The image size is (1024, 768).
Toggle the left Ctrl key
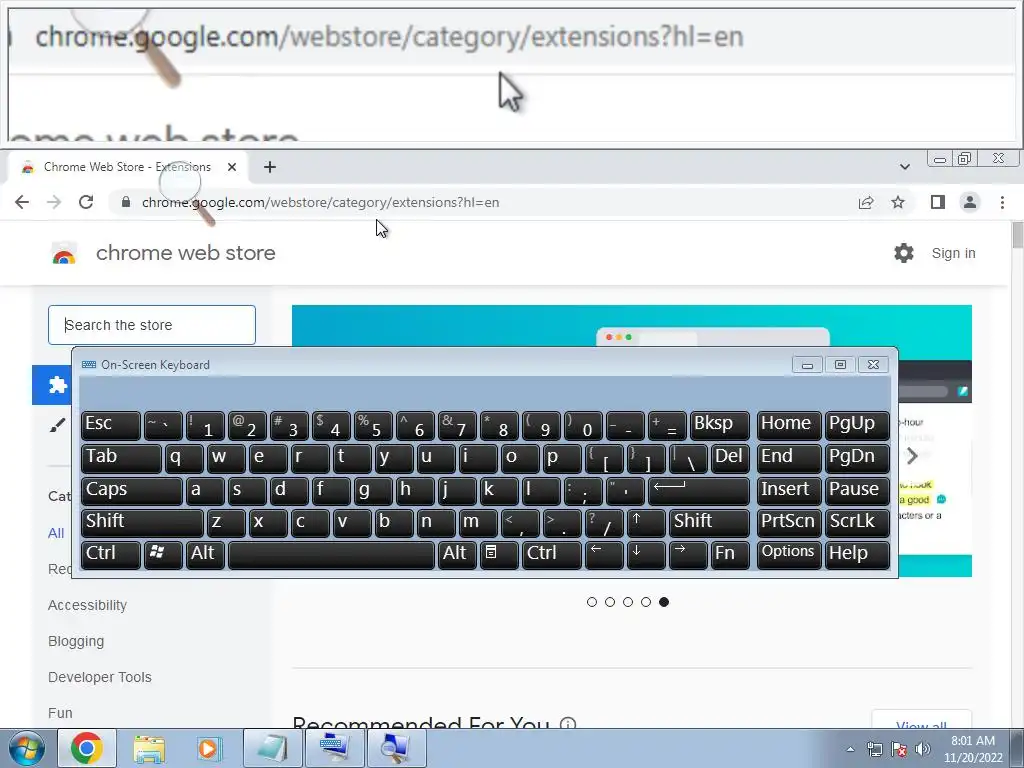point(110,554)
